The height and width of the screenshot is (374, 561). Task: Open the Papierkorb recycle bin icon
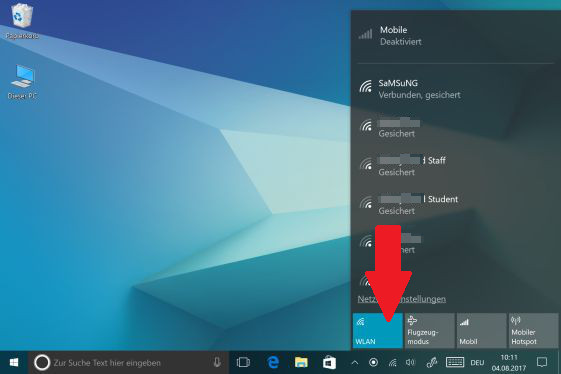point(22,20)
